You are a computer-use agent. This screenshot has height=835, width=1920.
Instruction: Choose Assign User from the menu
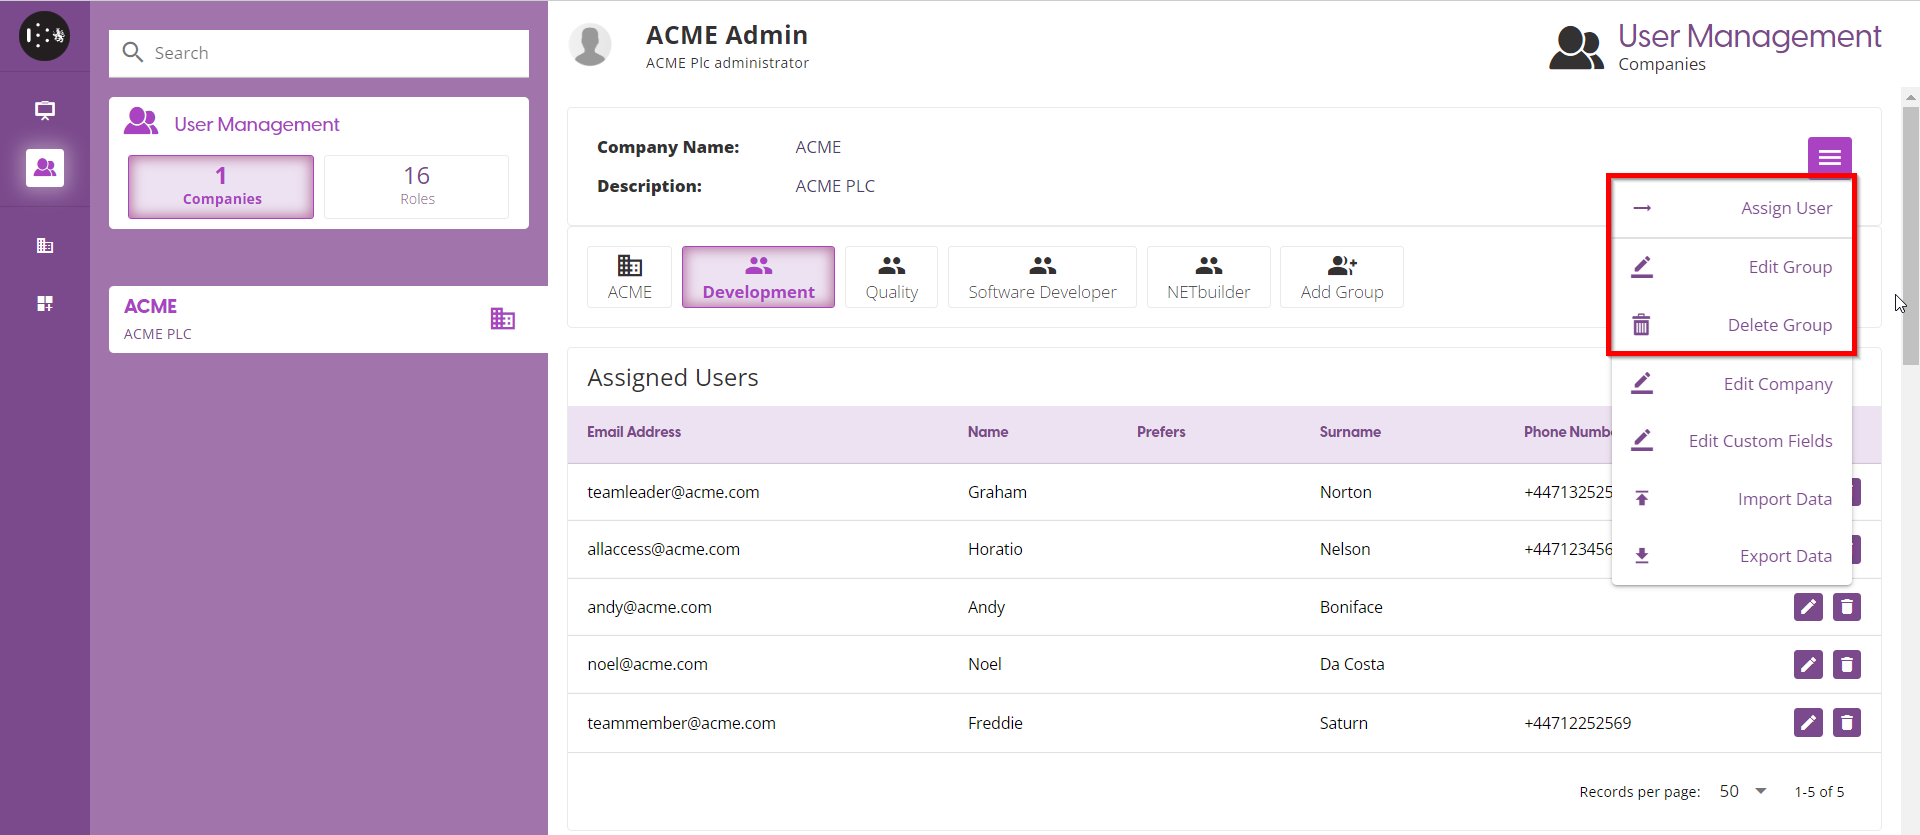(x=1732, y=208)
